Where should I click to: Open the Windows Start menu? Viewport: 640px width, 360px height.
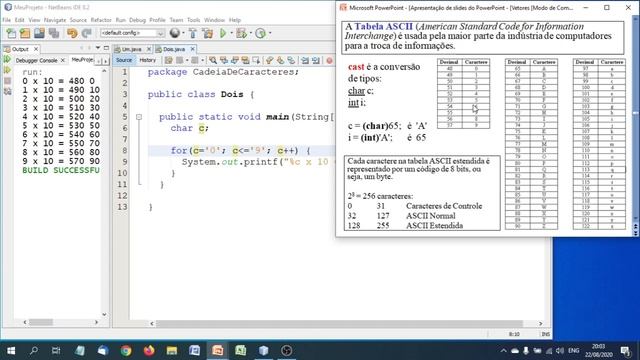coord(11,351)
